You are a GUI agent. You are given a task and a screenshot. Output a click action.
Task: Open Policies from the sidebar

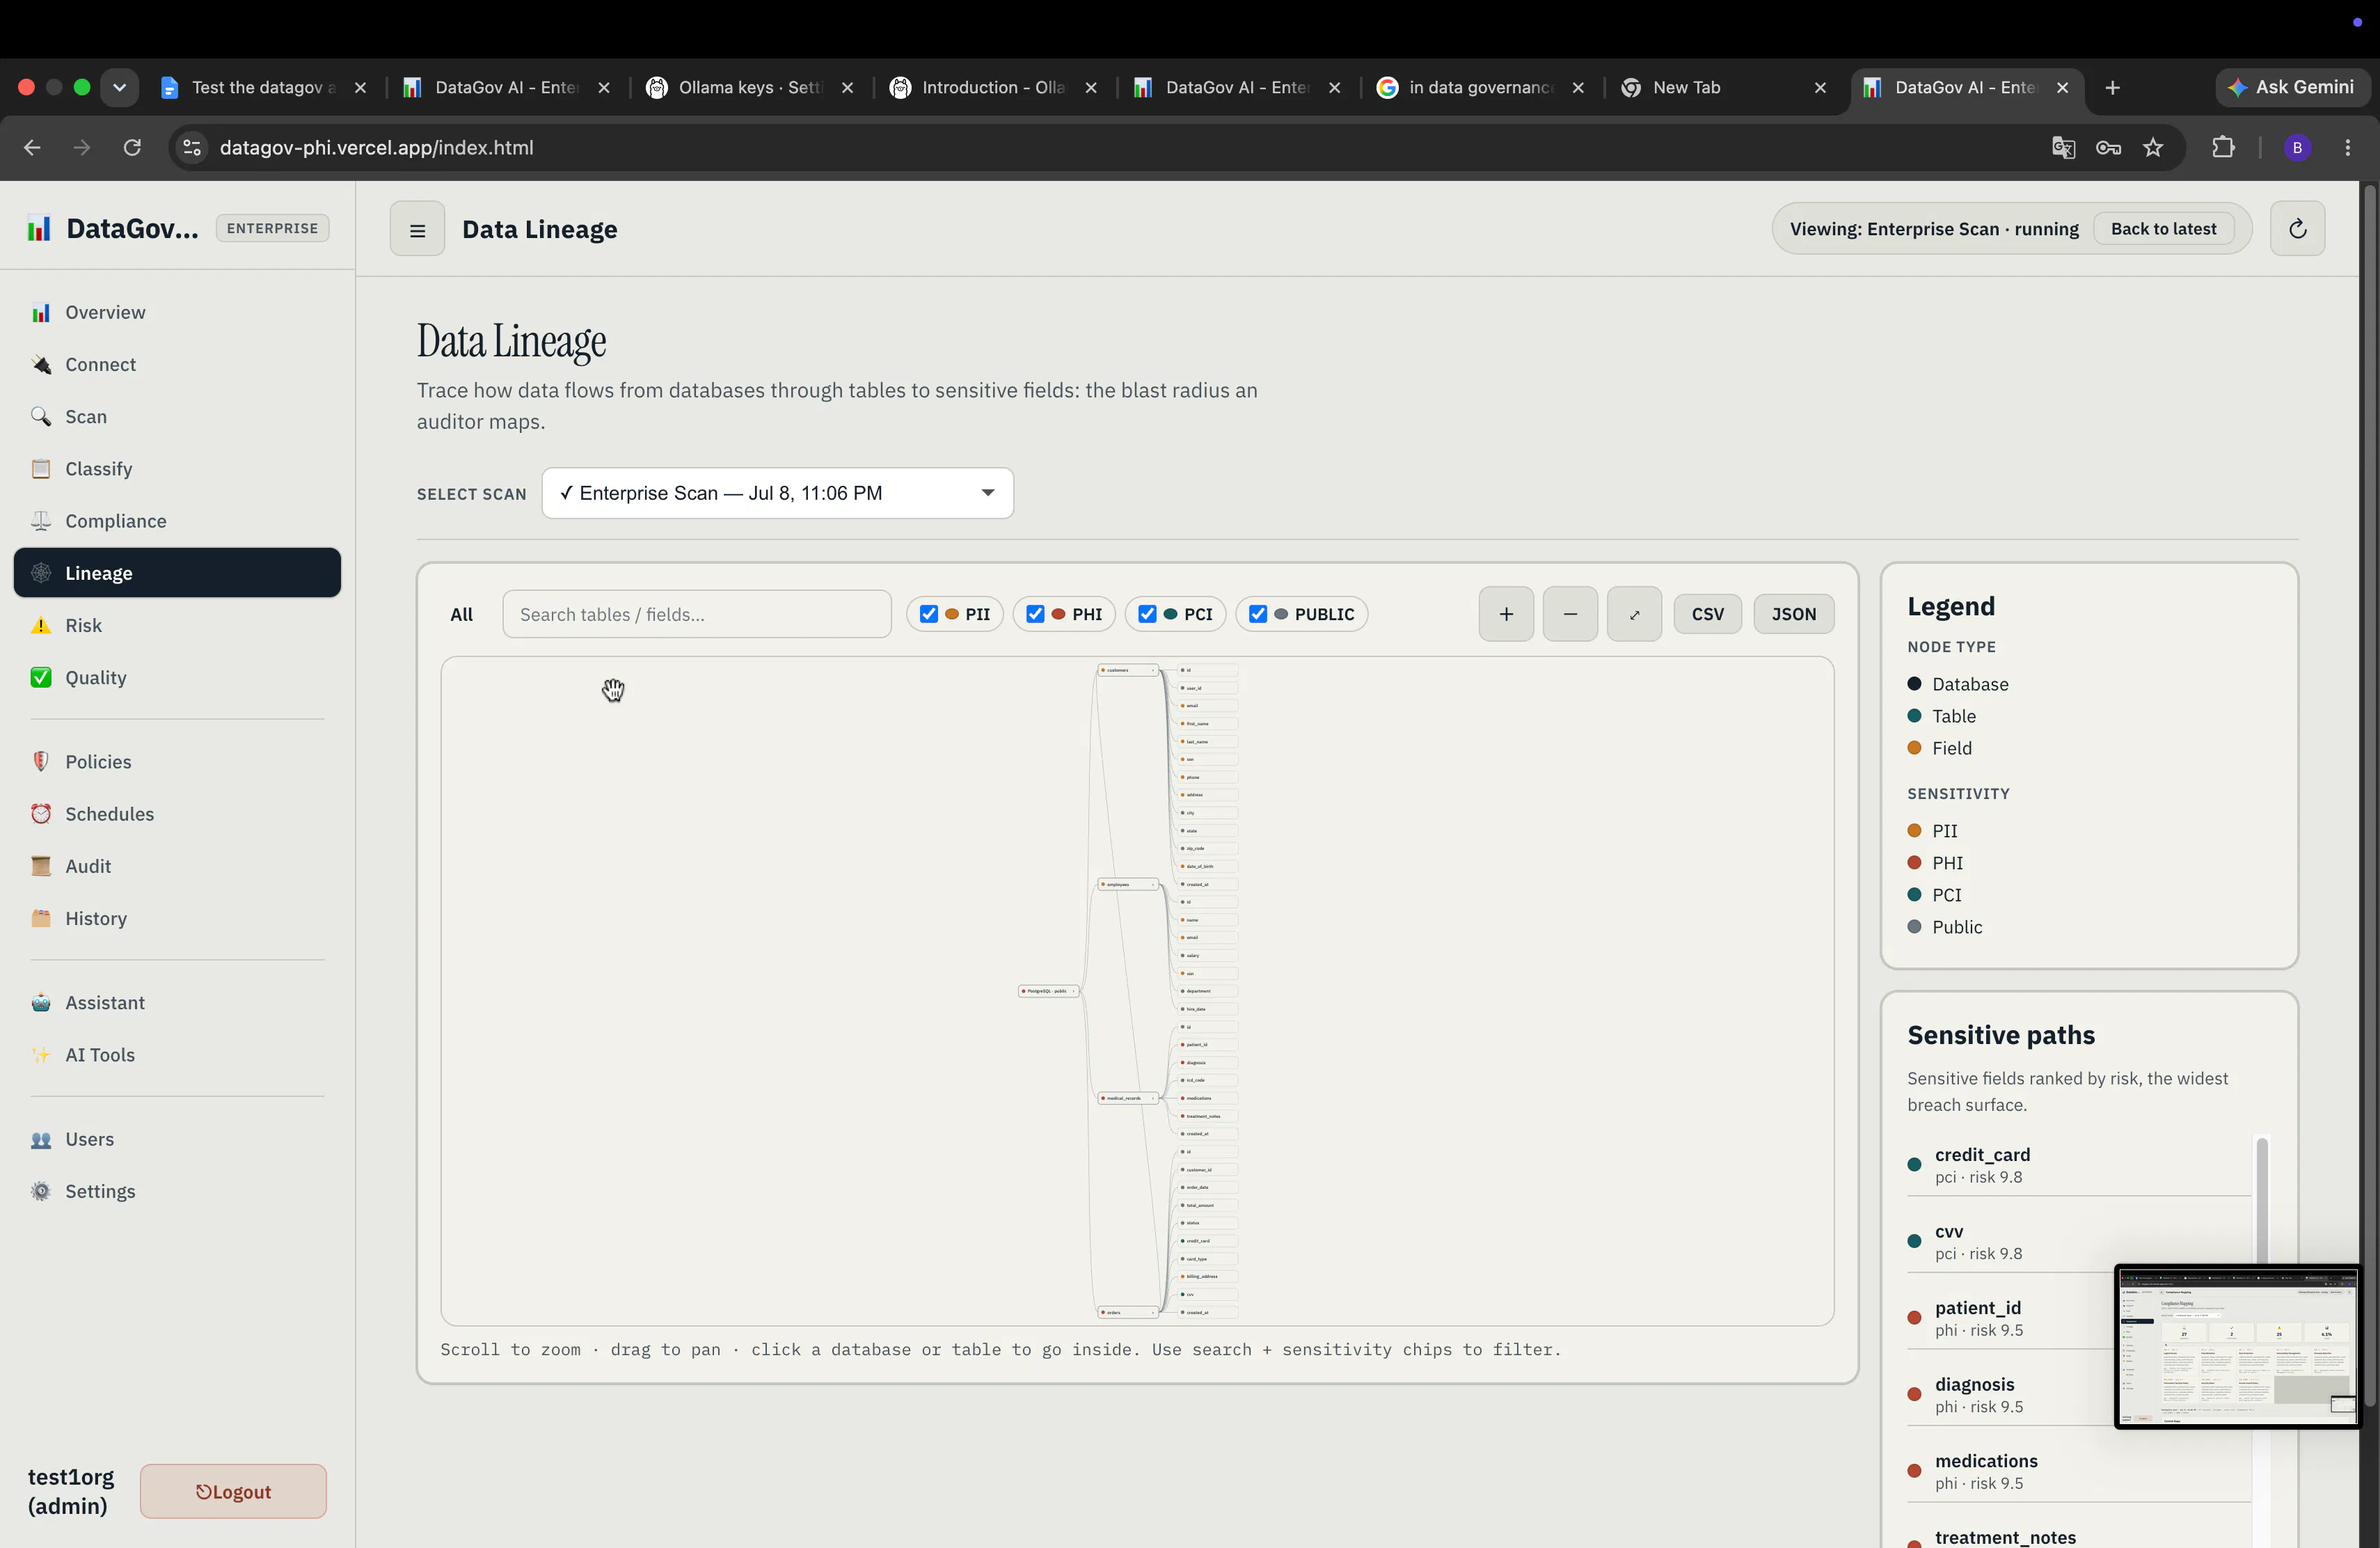(177, 761)
